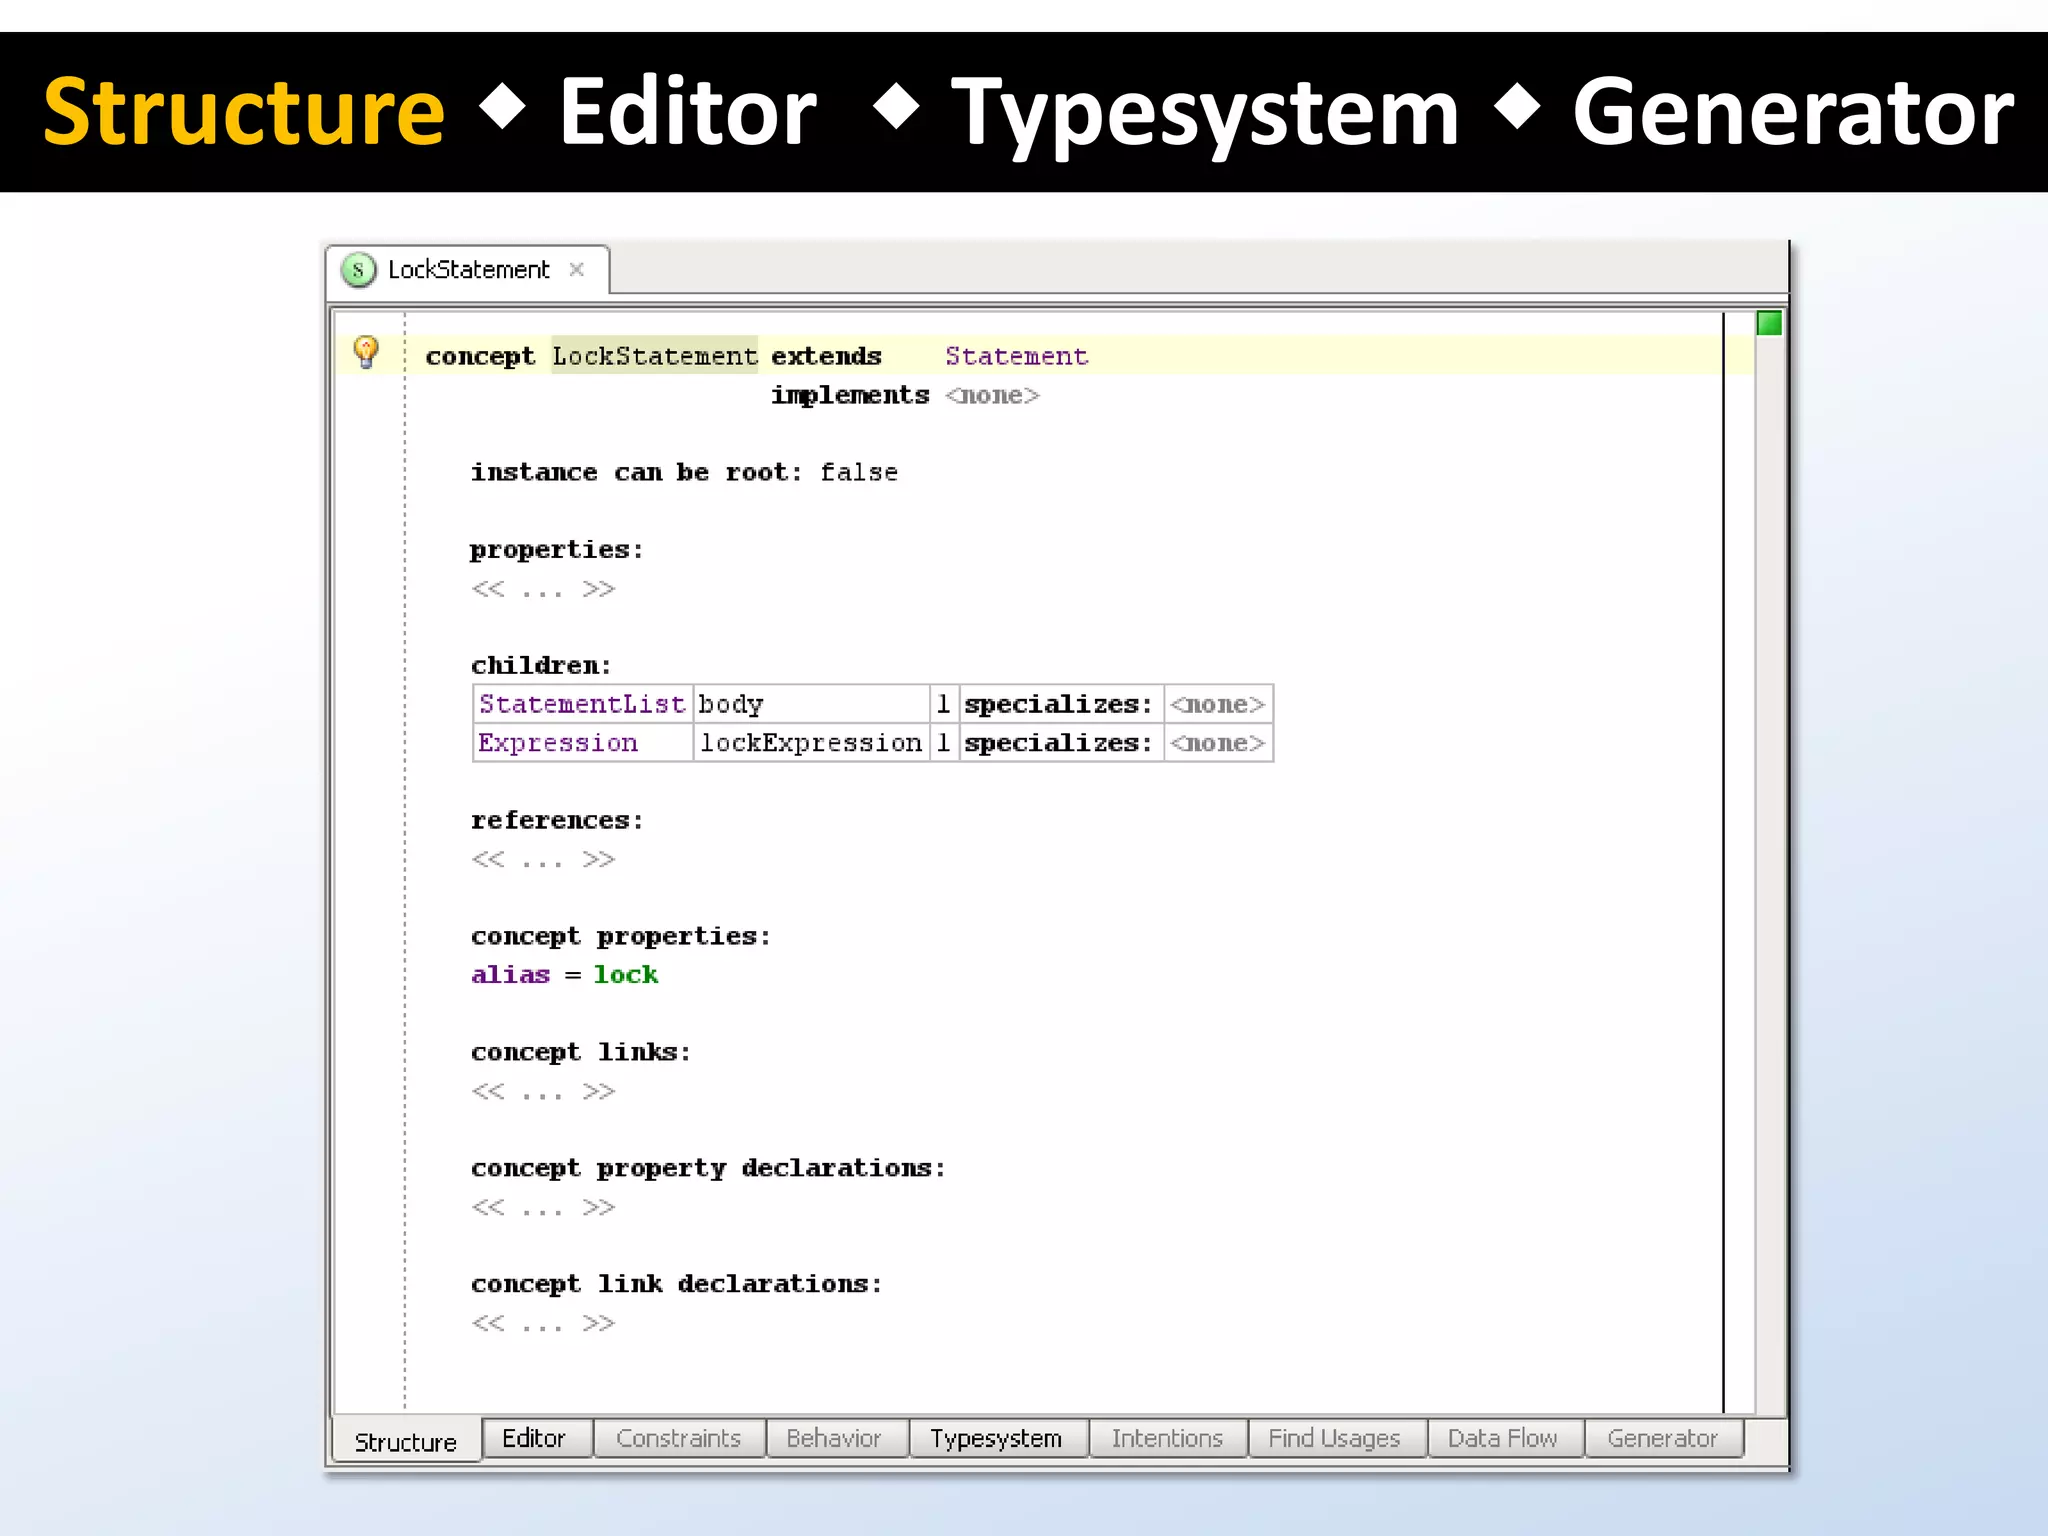The width and height of the screenshot is (2048, 1536).
Task: Click the cardinality cell in lockExpression row
Action: [943, 743]
